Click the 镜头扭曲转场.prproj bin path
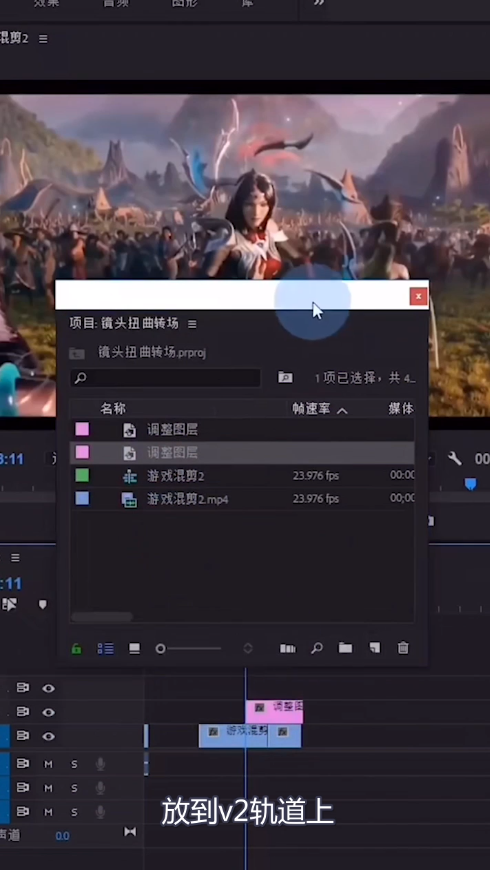Screen dimensions: 490x870 coord(152,352)
